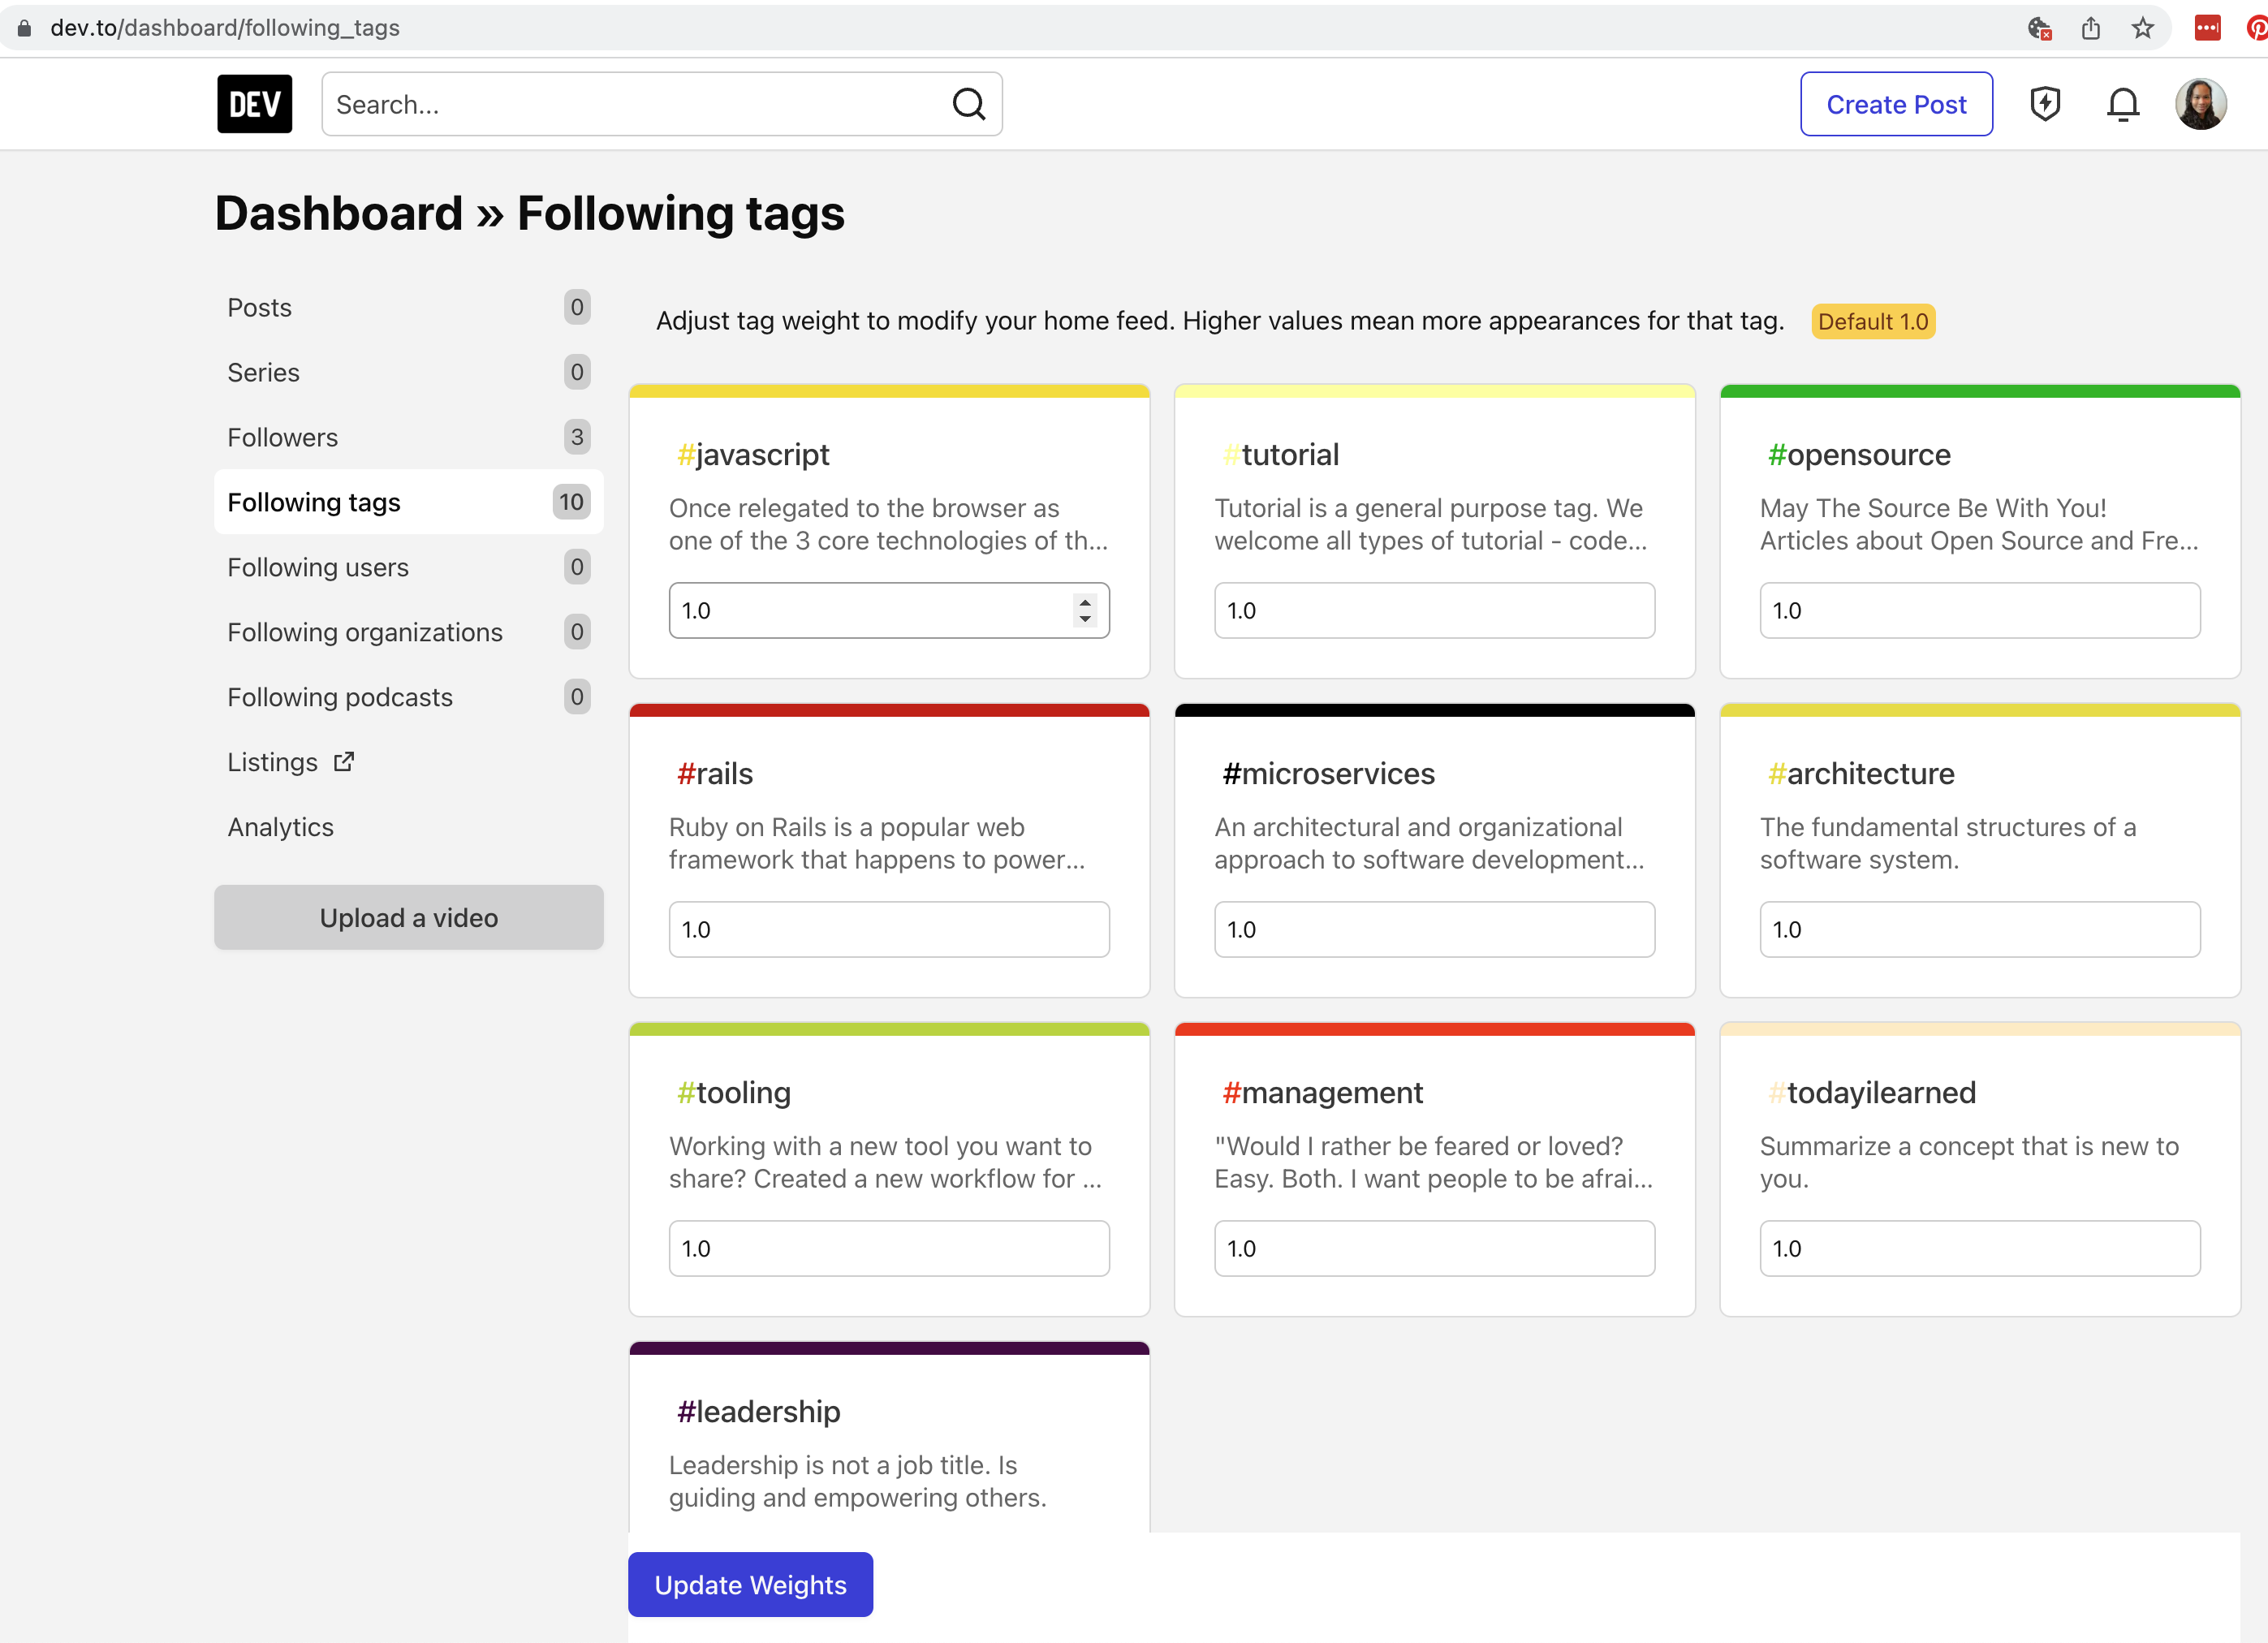Select Posts in the sidebar

(259, 307)
